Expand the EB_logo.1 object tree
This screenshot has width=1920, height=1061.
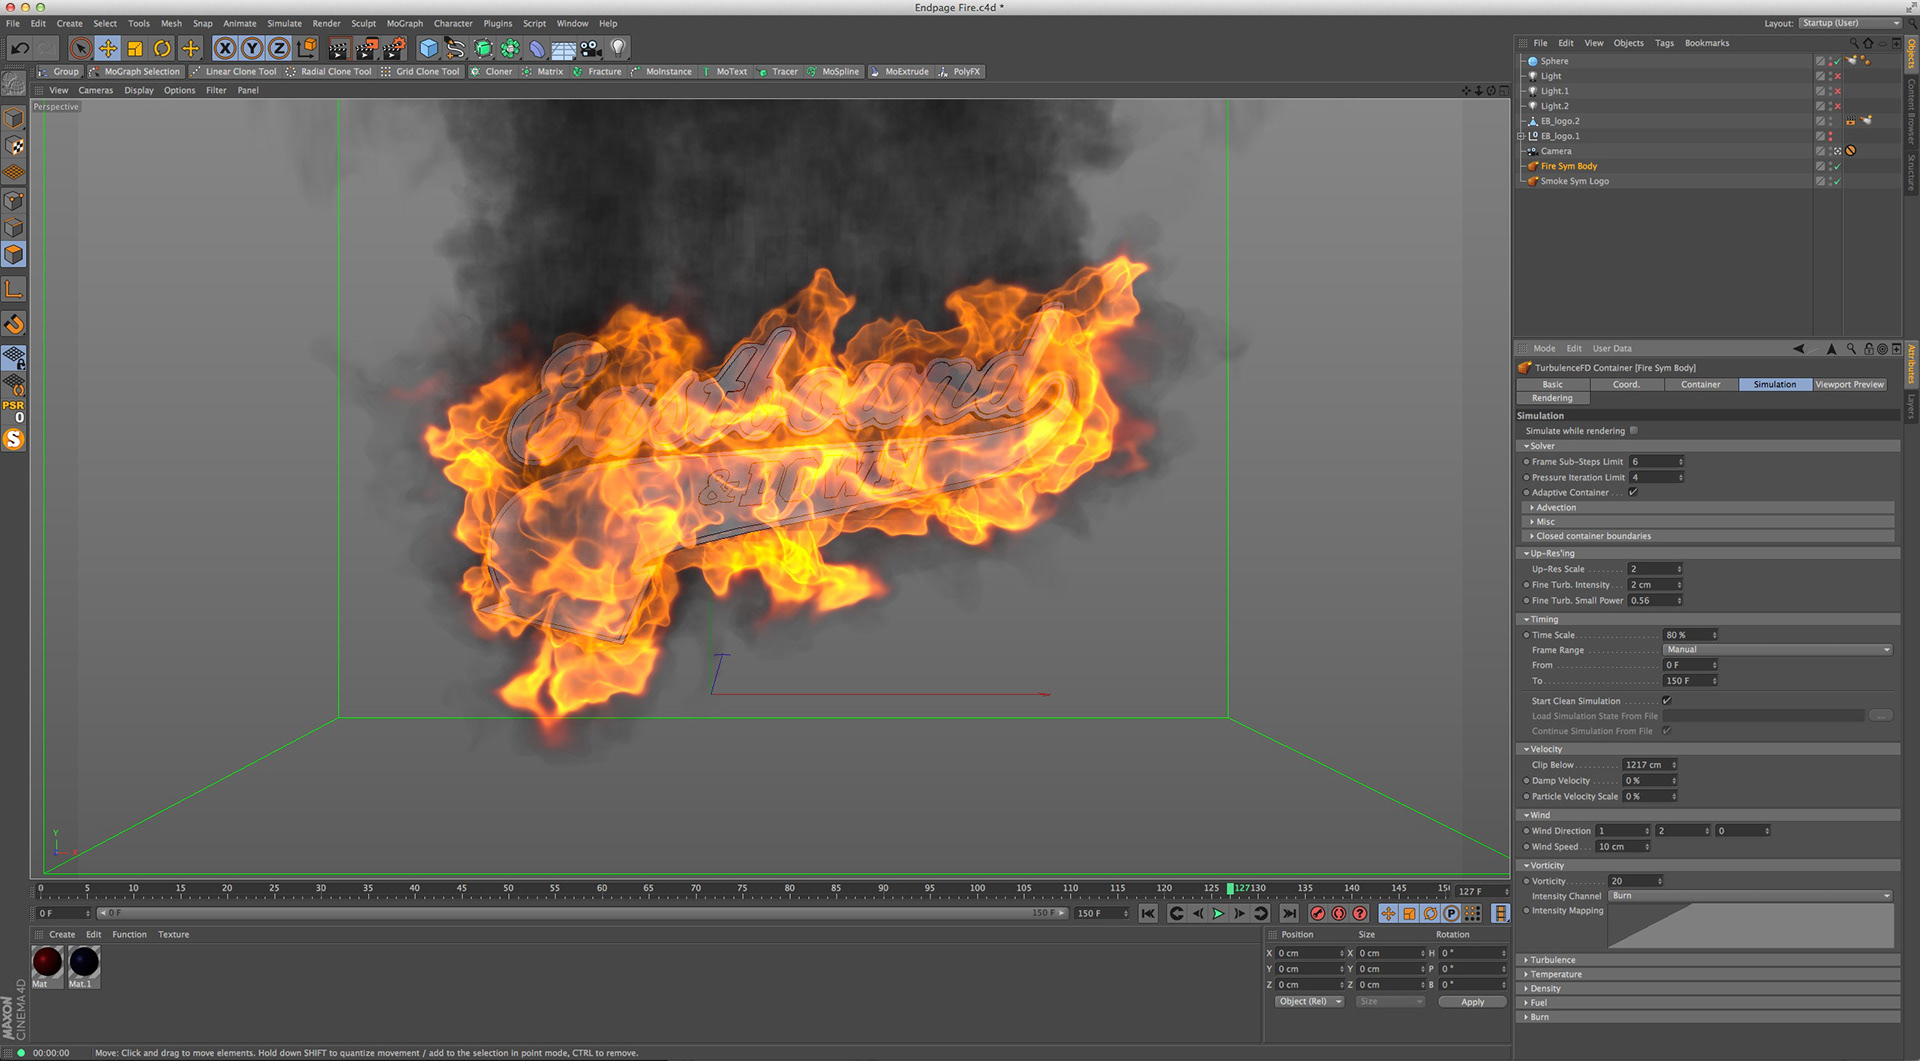pos(1521,137)
